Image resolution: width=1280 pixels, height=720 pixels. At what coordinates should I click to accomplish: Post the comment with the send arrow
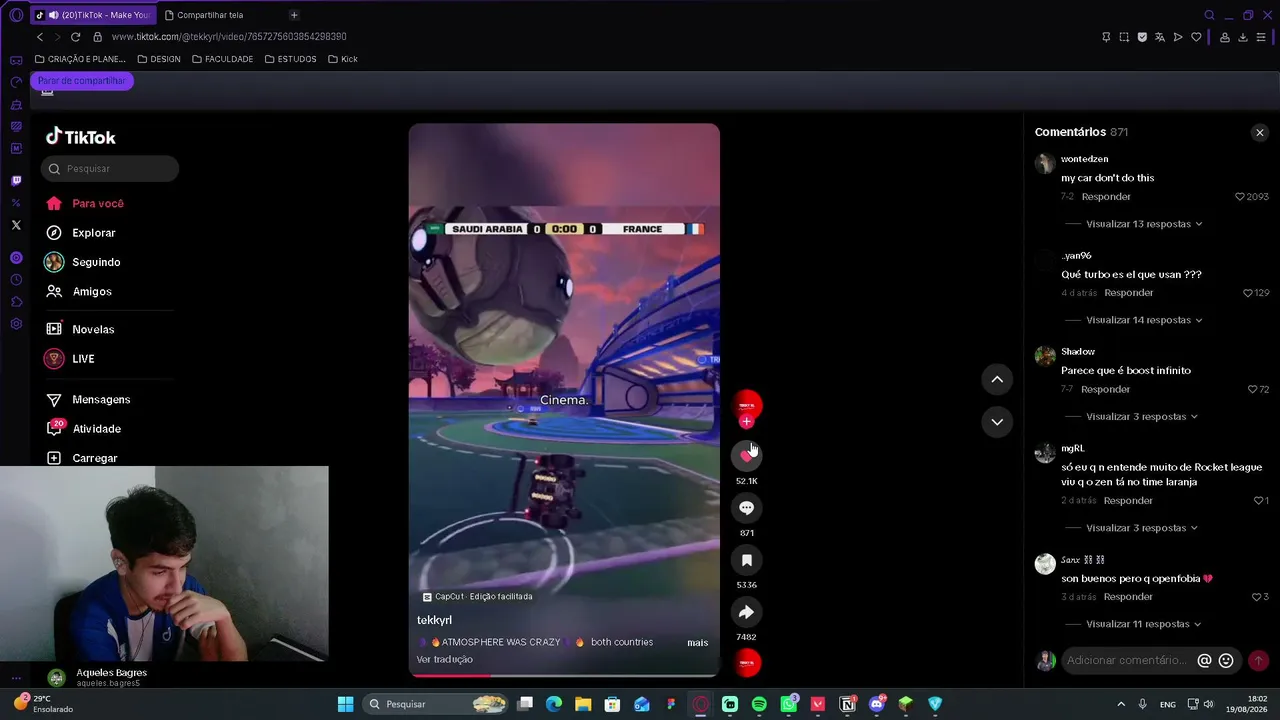coord(1258,660)
